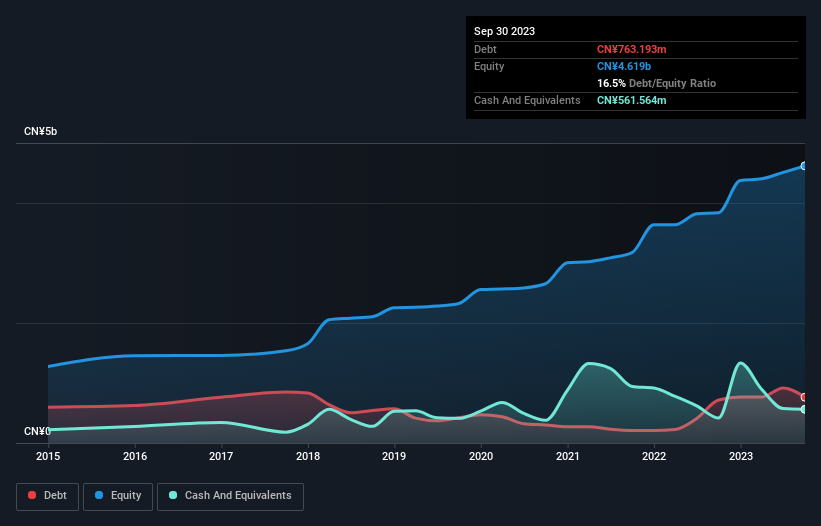
Task: Click Cash And Equivalents label in tooltip
Action: [x=527, y=100]
